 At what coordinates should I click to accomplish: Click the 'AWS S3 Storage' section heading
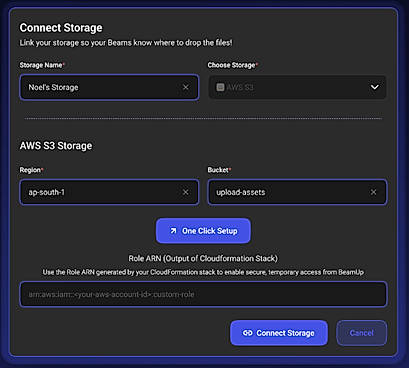coord(56,146)
